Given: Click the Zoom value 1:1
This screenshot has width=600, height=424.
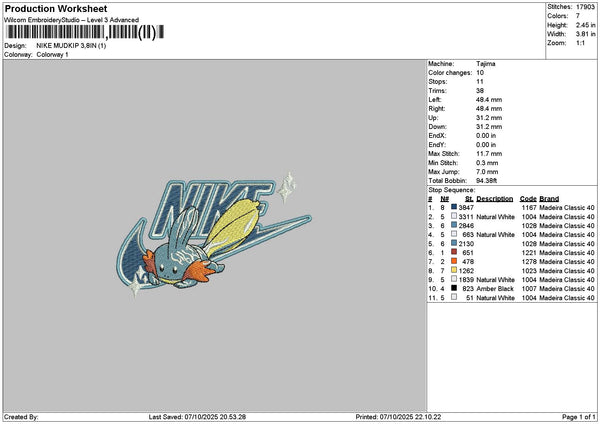Looking at the screenshot, I should [x=580, y=43].
